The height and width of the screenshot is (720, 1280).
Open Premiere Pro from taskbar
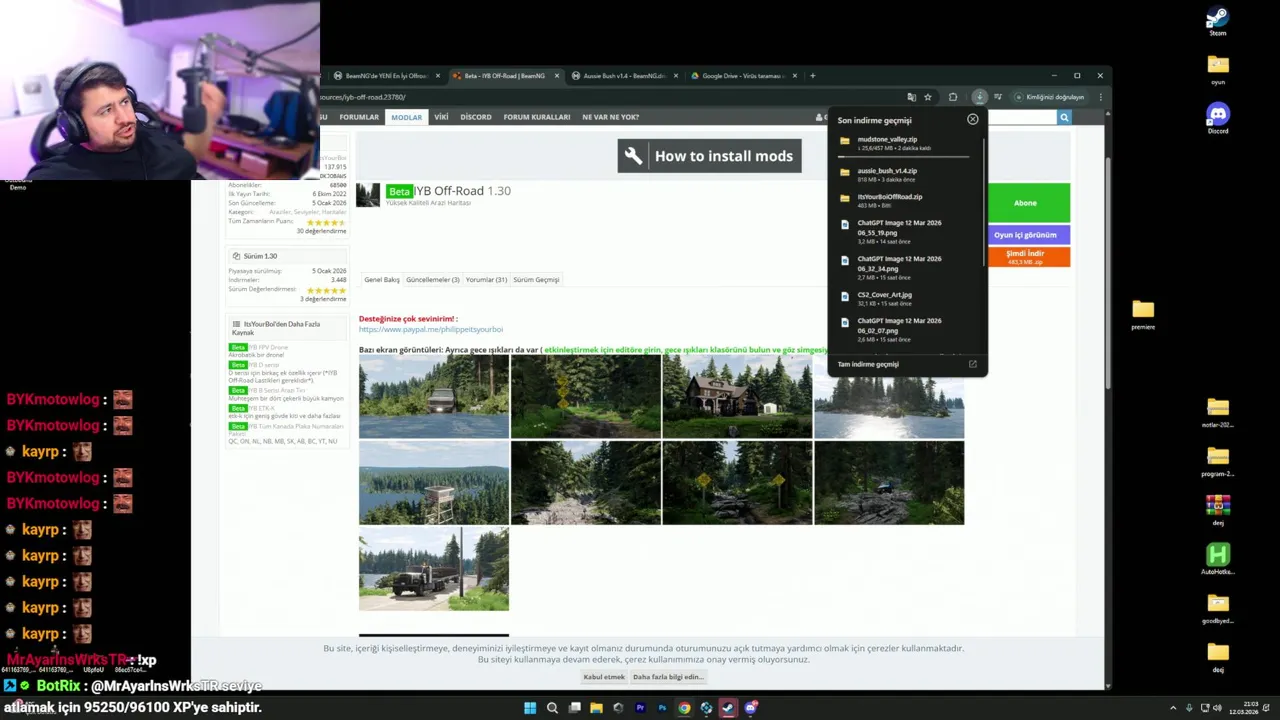tap(640, 708)
